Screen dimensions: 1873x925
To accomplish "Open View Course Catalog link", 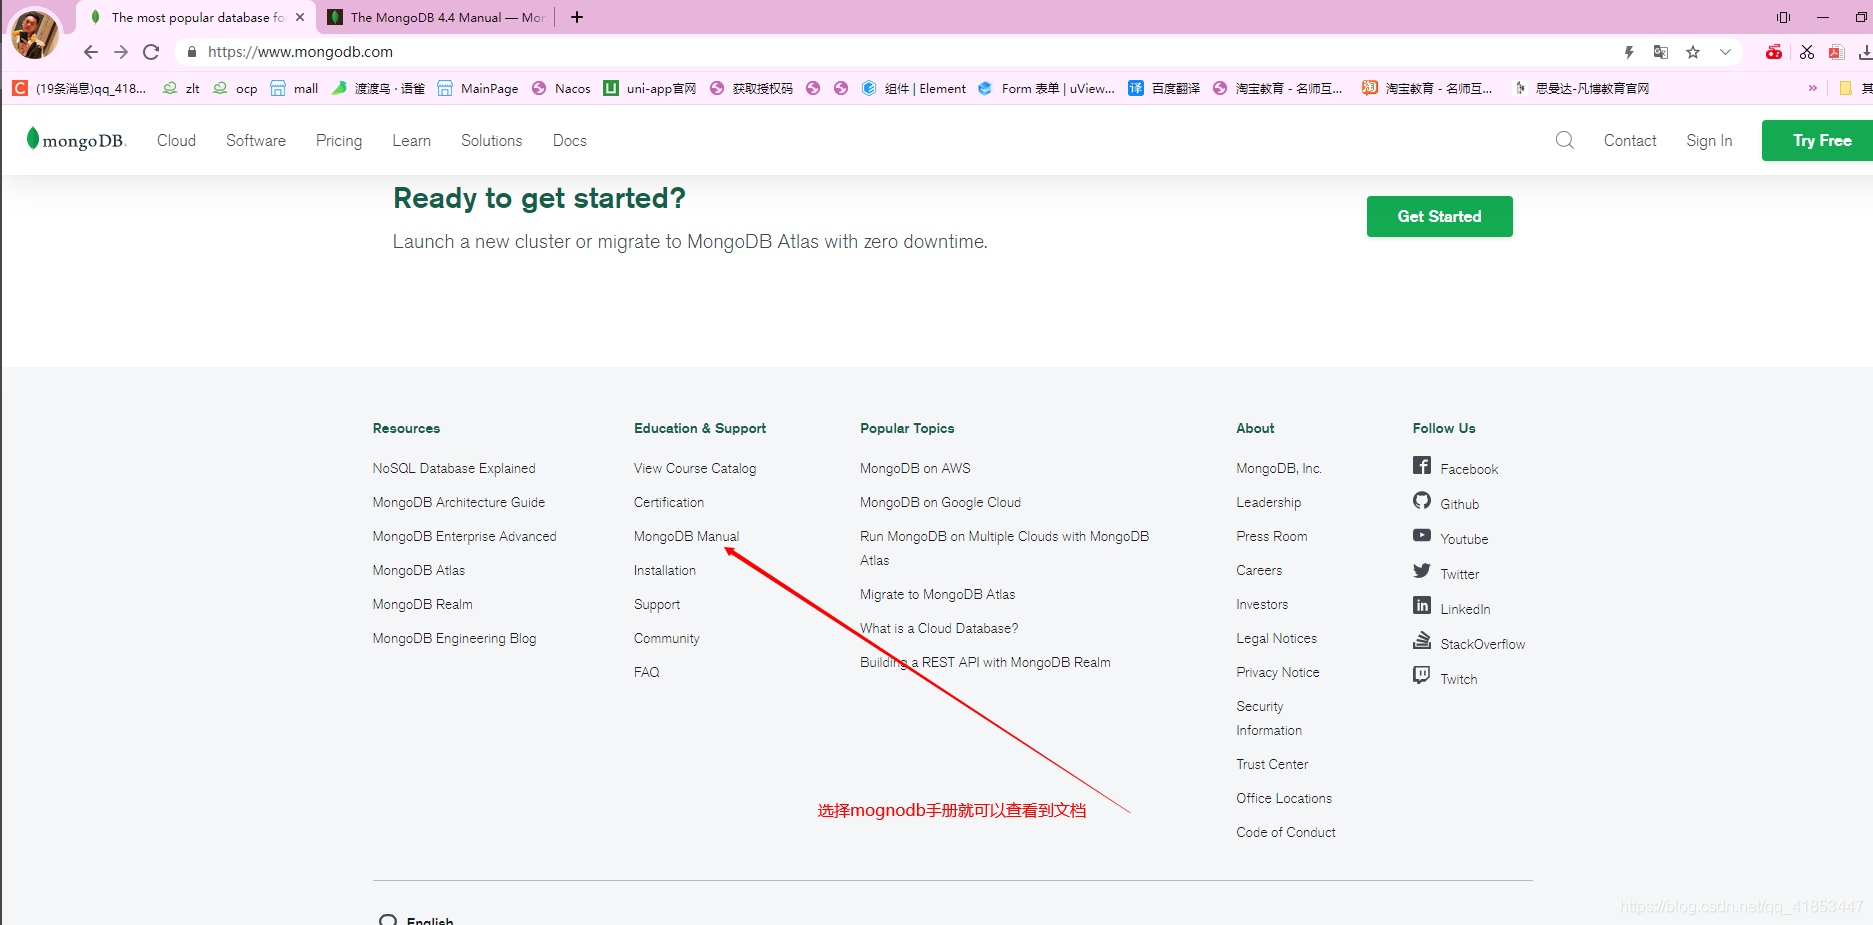I will [x=695, y=468].
